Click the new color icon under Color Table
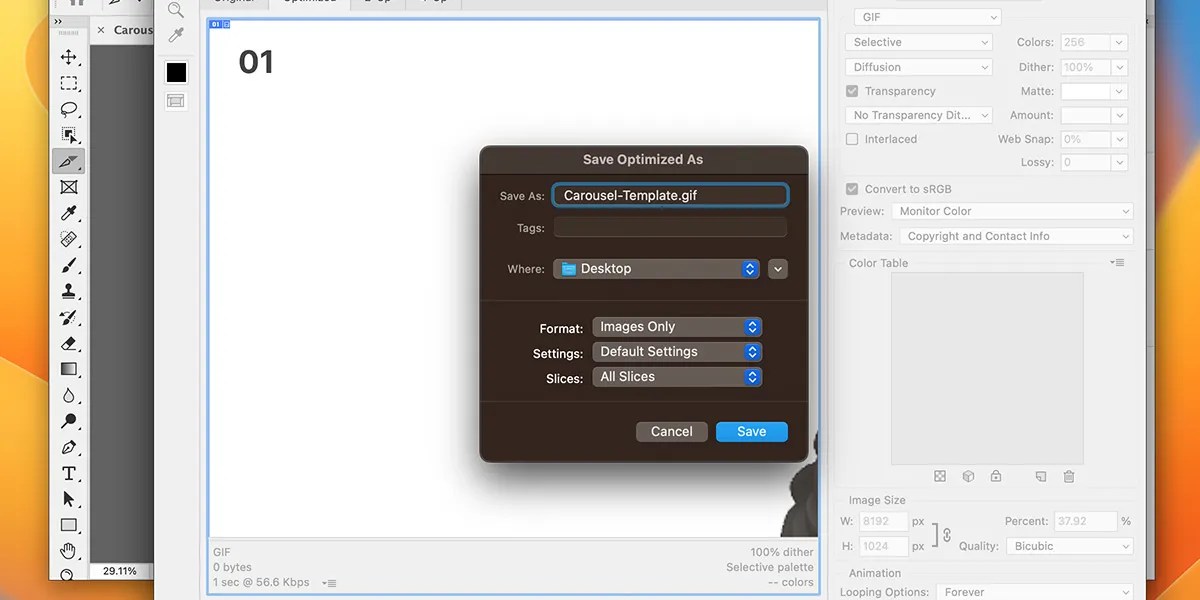 click(1040, 477)
